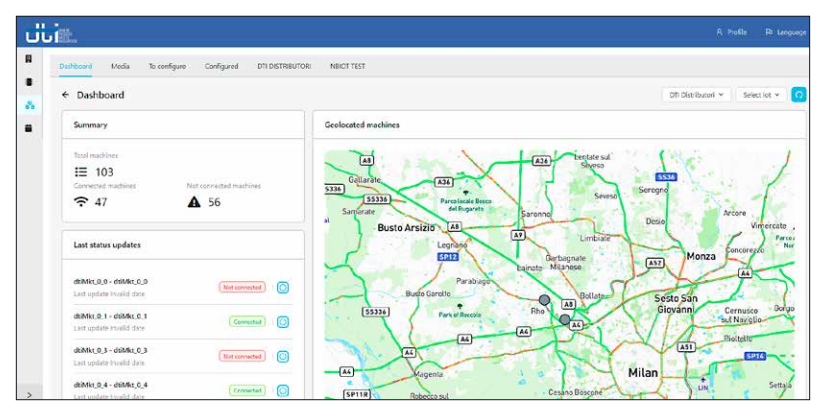Open the Language selector
Image resolution: width=821 pixels, height=416 pixels.
click(x=785, y=32)
